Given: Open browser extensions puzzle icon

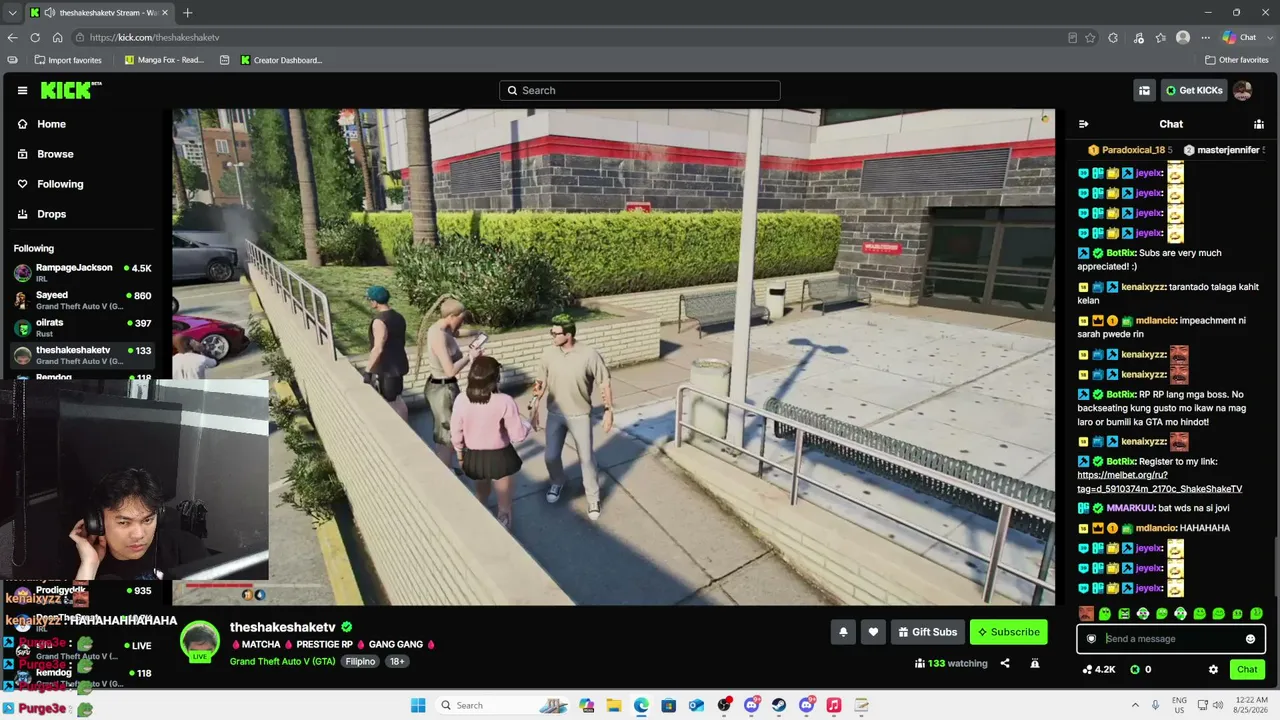Looking at the screenshot, I should (1113, 38).
